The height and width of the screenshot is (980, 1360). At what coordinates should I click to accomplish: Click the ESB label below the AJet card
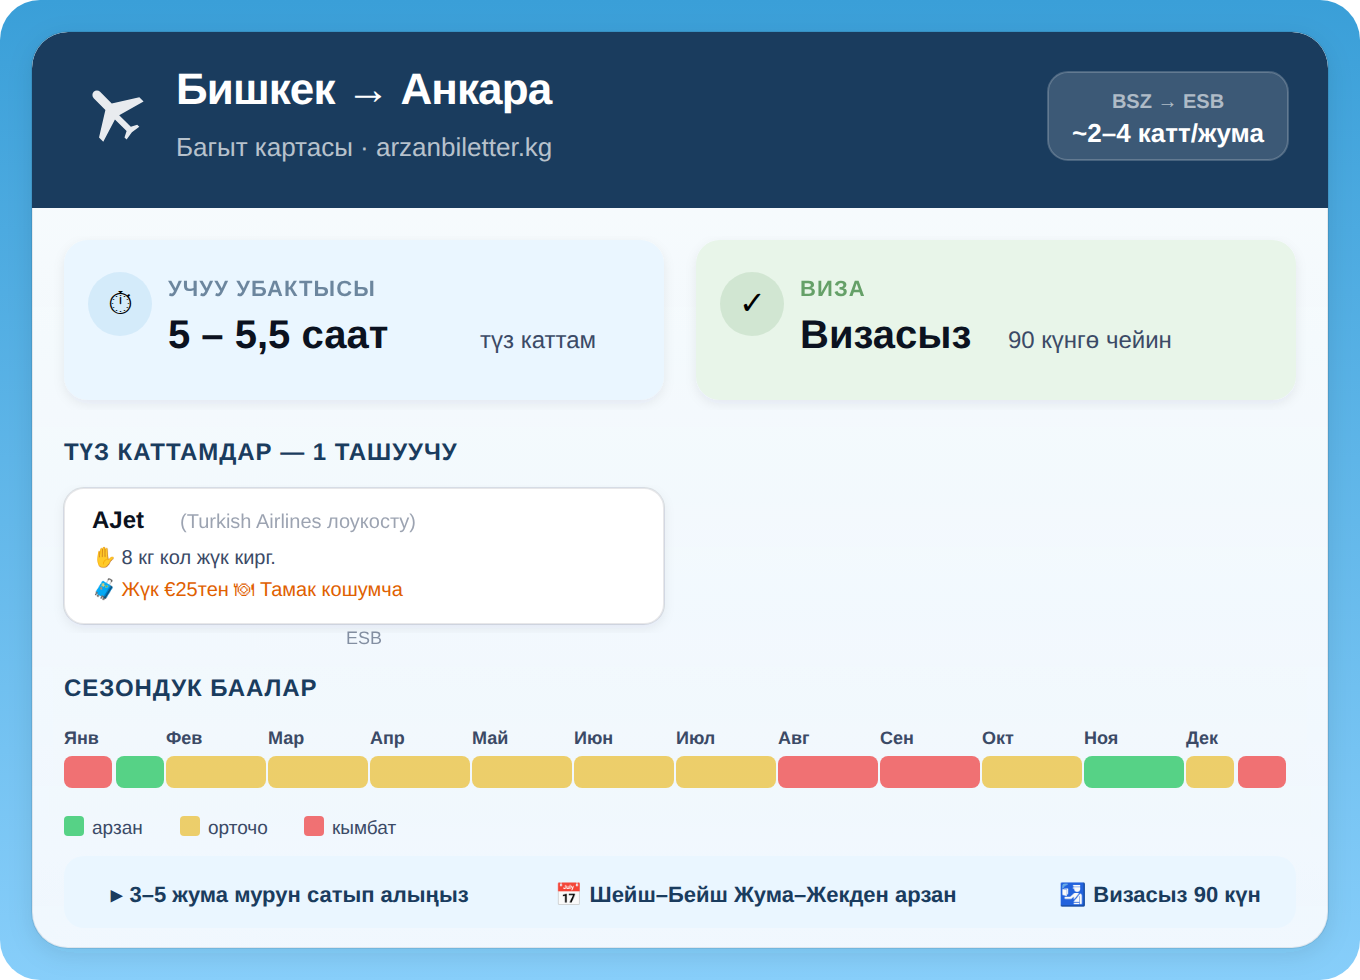pyautogui.click(x=364, y=637)
